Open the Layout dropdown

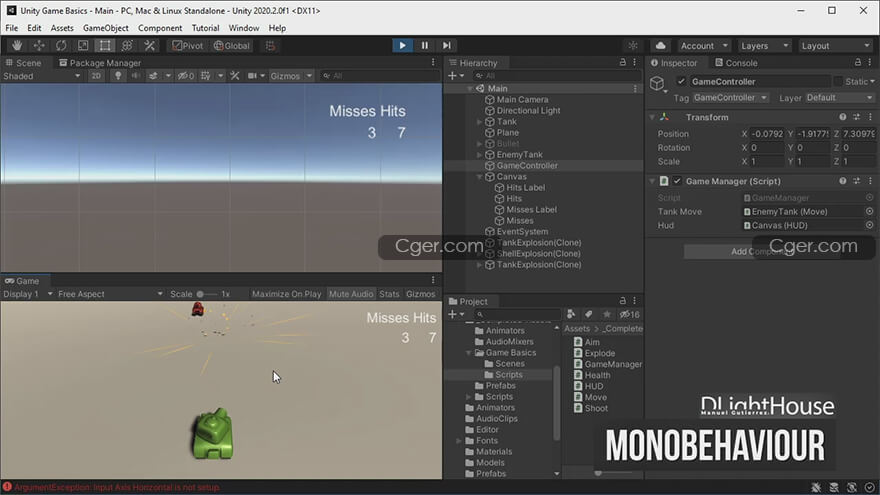click(836, 45)
